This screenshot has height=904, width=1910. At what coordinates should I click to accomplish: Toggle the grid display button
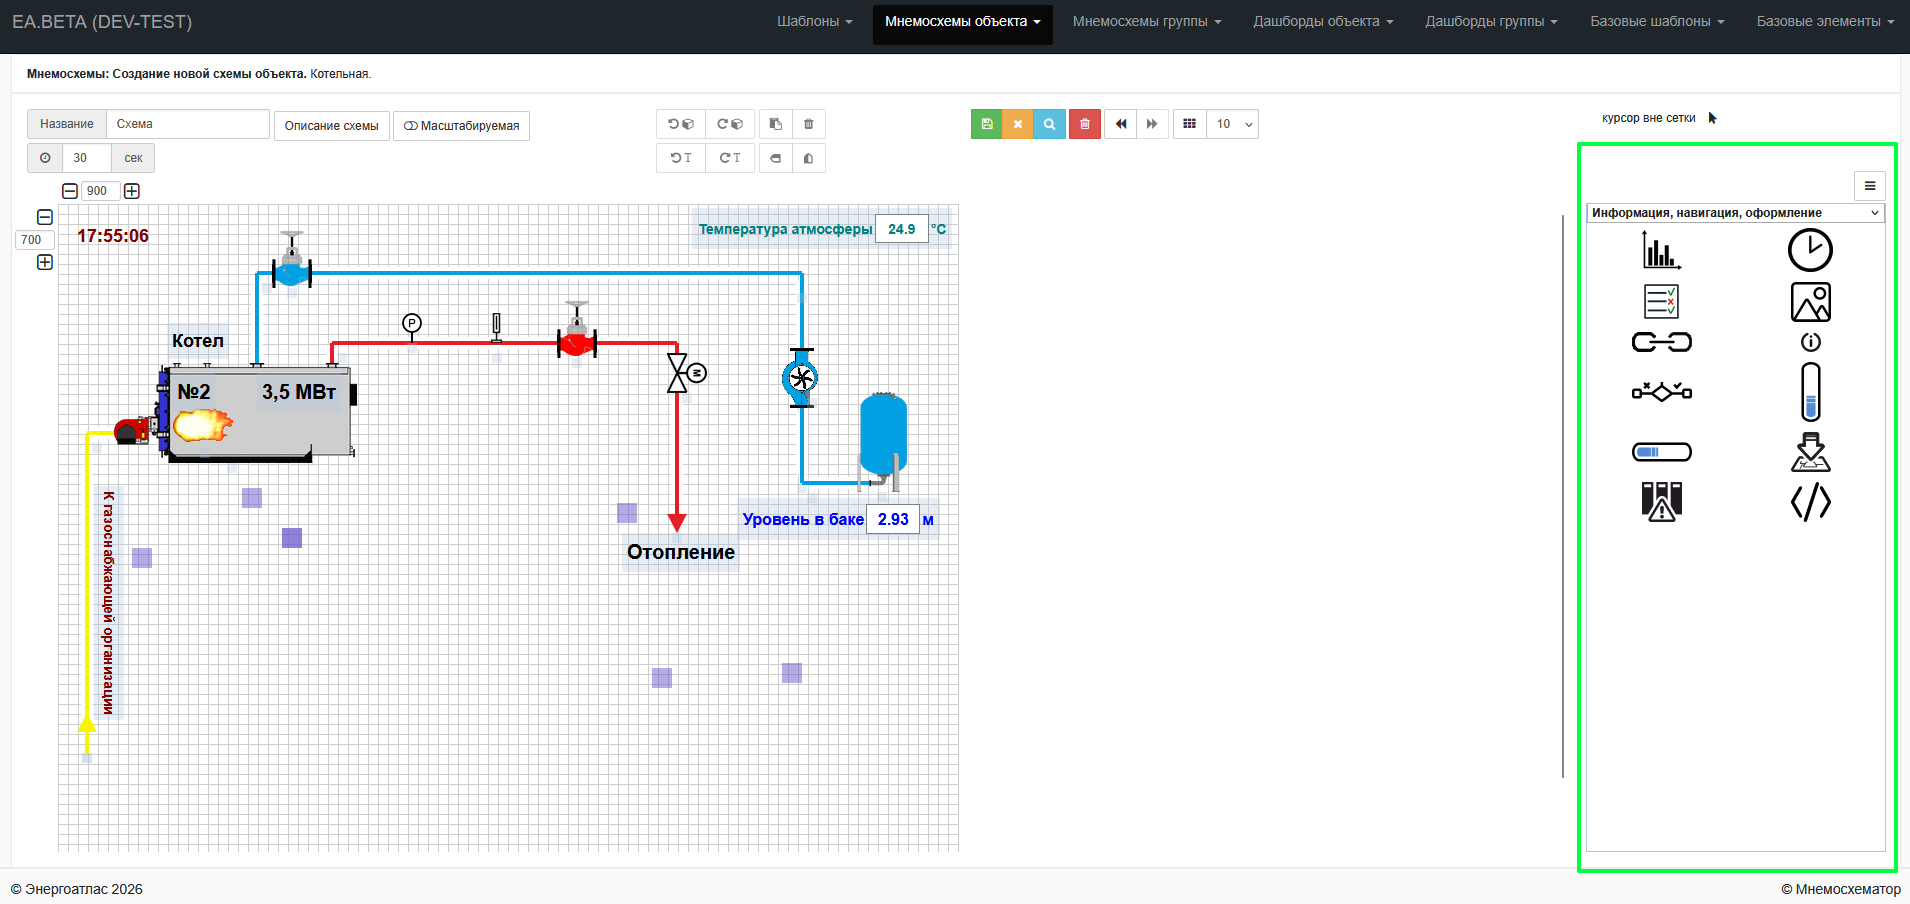1189,124
